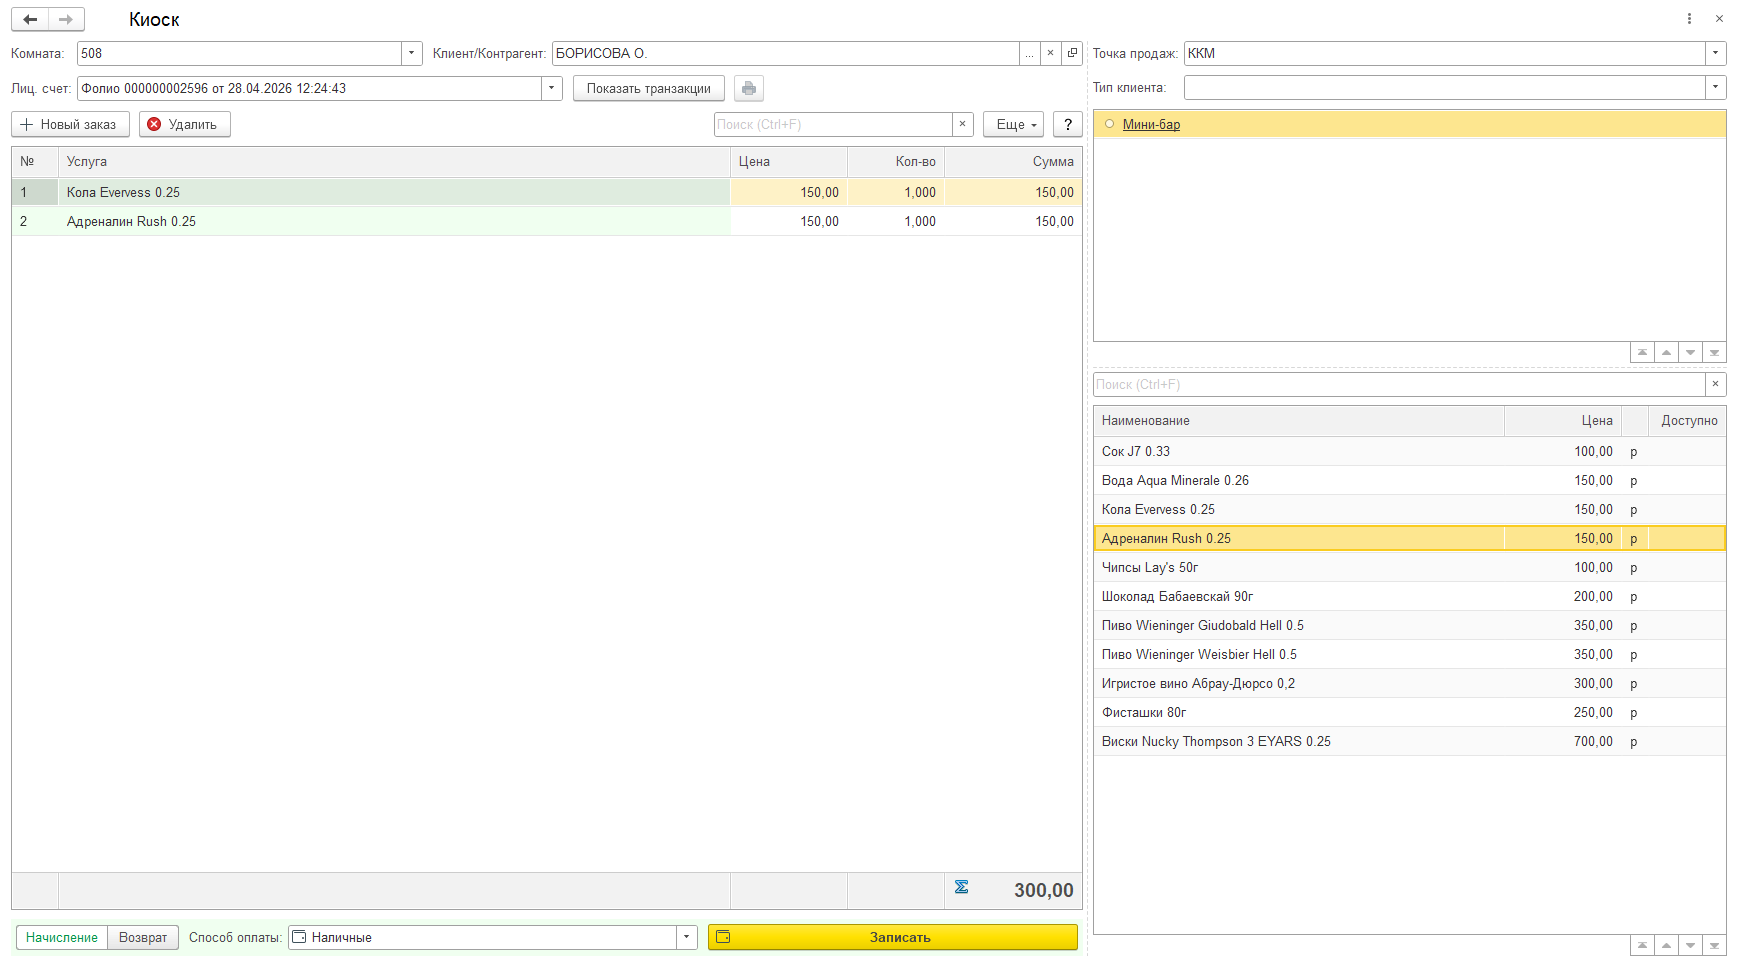Screen dimensions: 1745x959
Task: Print the folio with the printer icon
Action: pyautogui.click(x=749, y=88)
